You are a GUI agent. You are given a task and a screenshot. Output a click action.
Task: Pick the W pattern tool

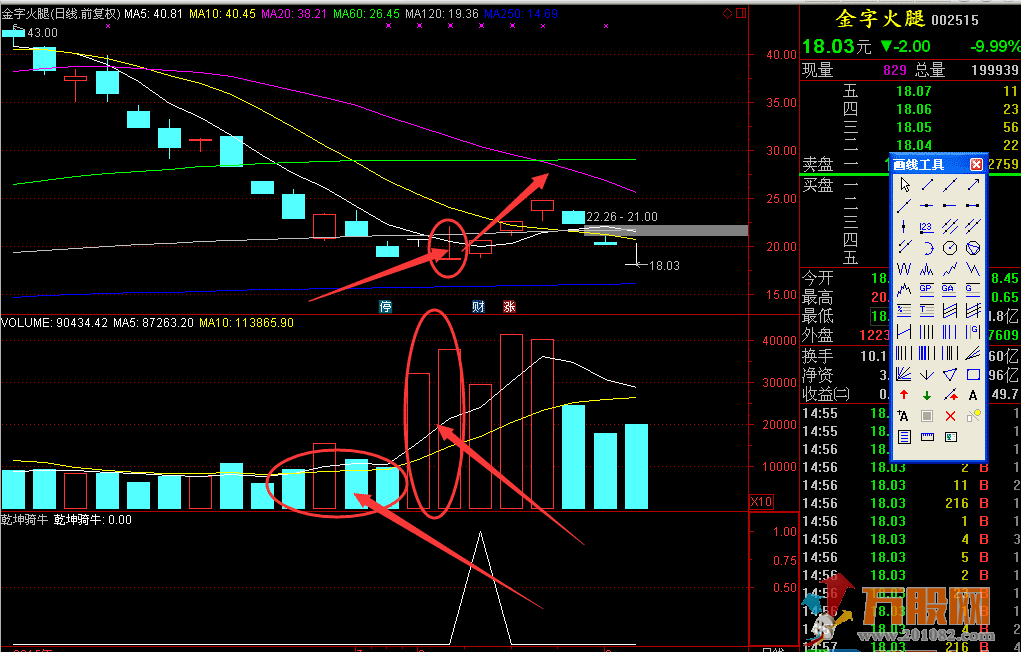coord(904,268)
